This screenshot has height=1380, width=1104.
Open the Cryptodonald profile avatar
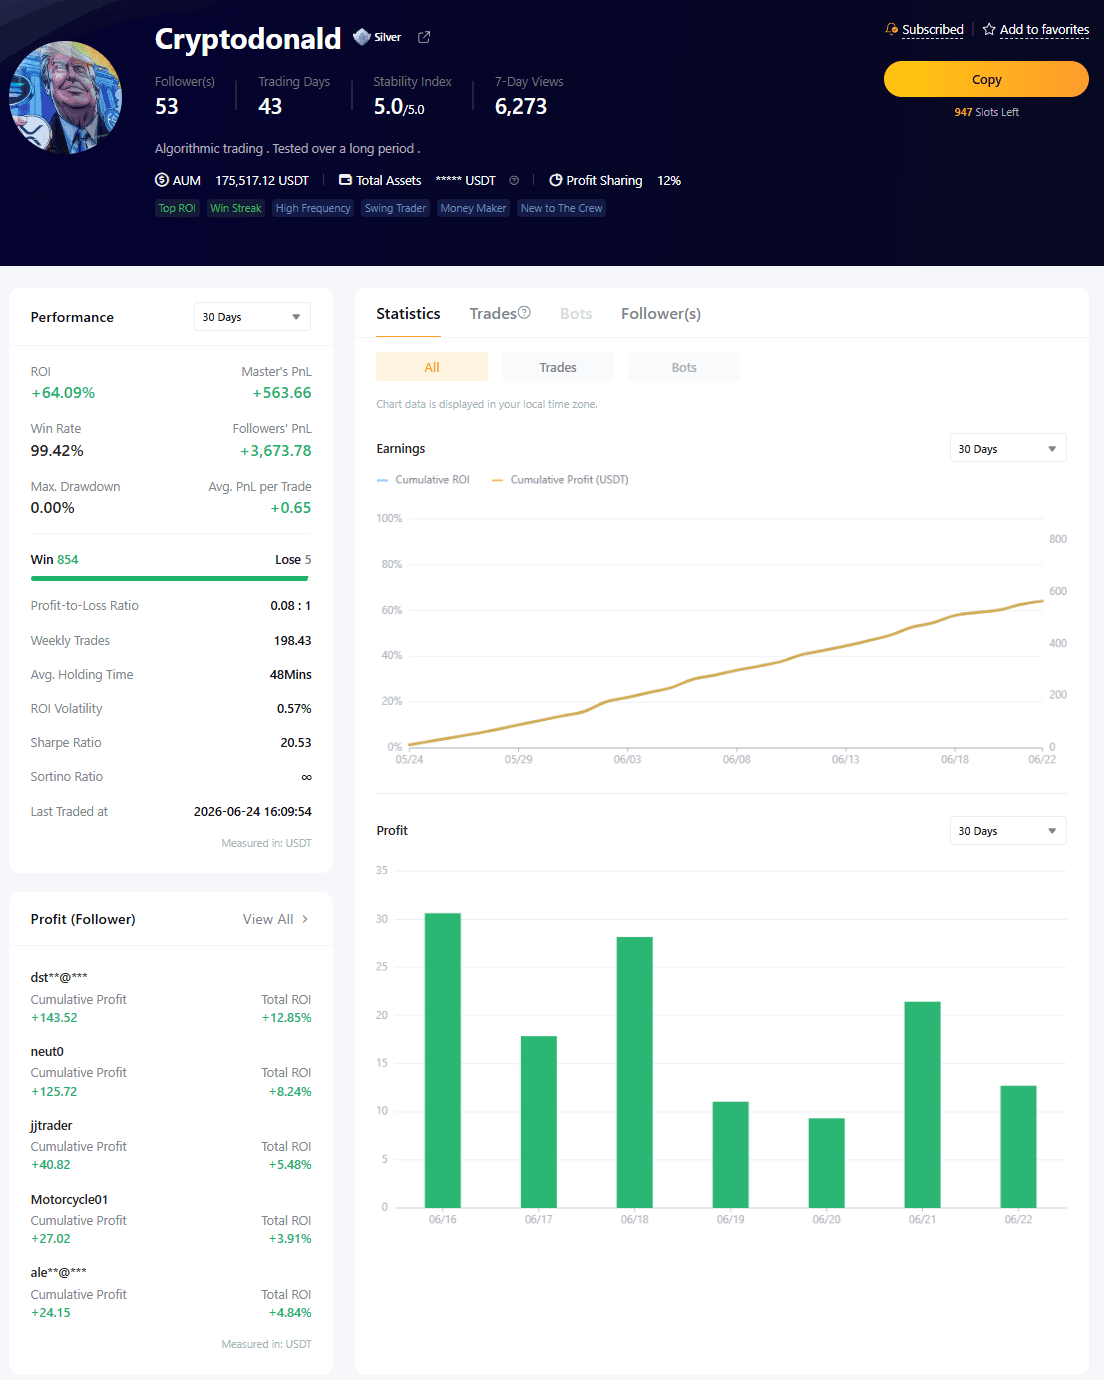coord(66,97)
